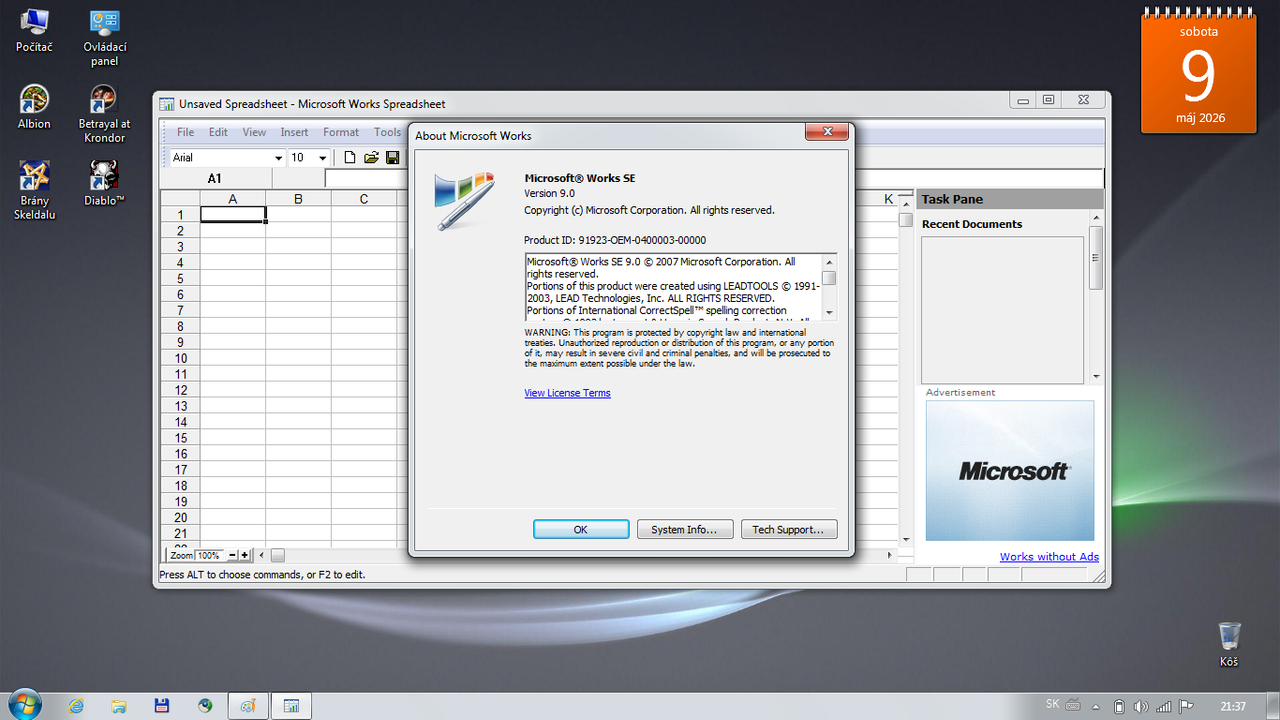Click the zoom in plus button
Viewport: 1280px width, 720px height.
pyautogui.click(x=245, y=555)
